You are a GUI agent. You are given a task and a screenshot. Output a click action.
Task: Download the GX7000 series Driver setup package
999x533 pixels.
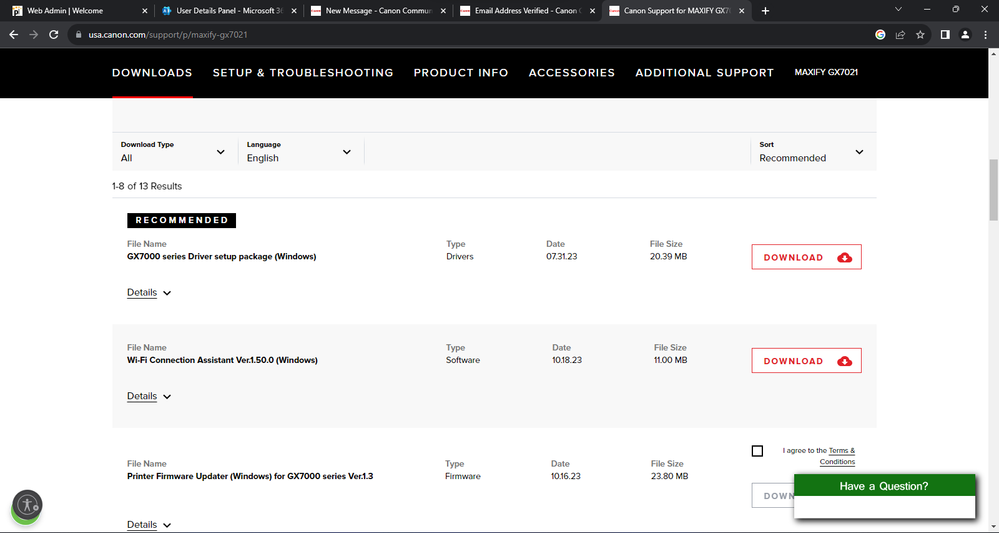pos(806,257)
